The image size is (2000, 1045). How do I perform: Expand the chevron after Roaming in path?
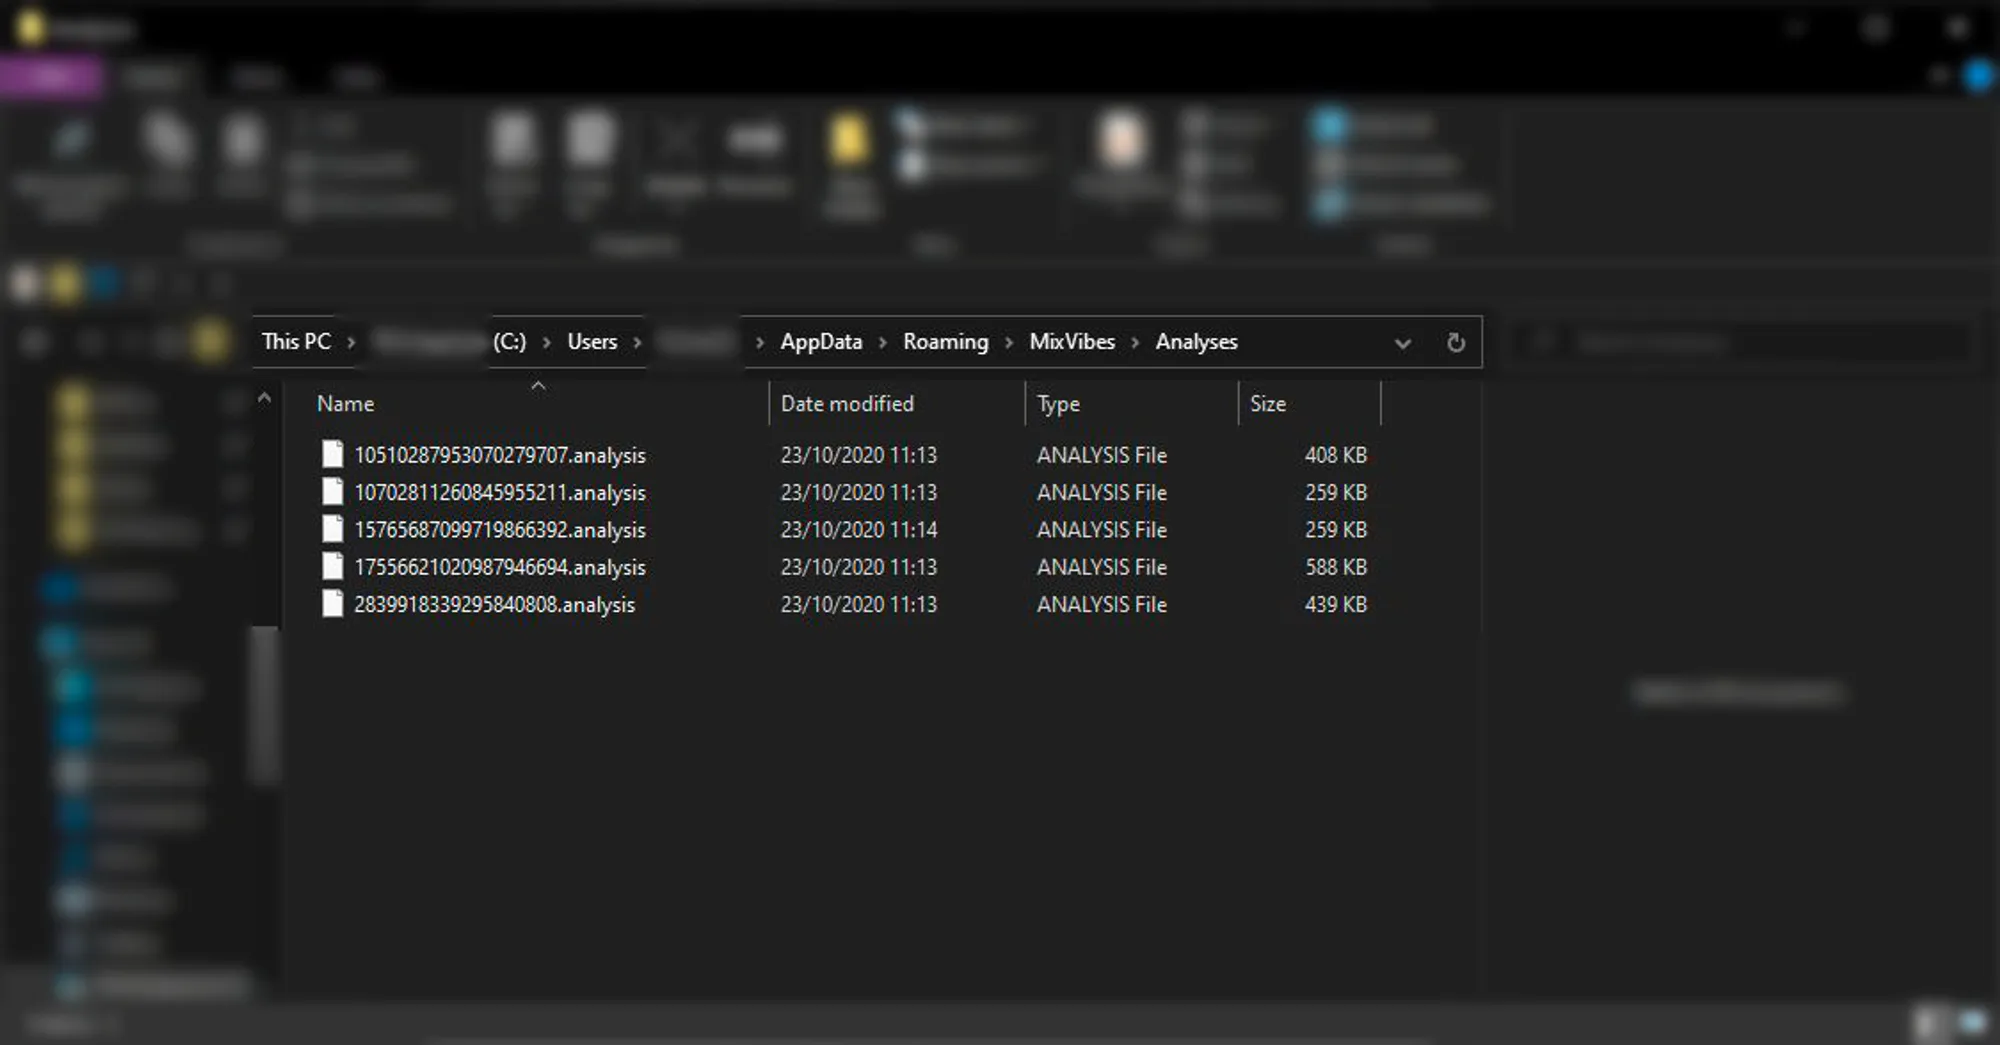[x=1008, y=343]
